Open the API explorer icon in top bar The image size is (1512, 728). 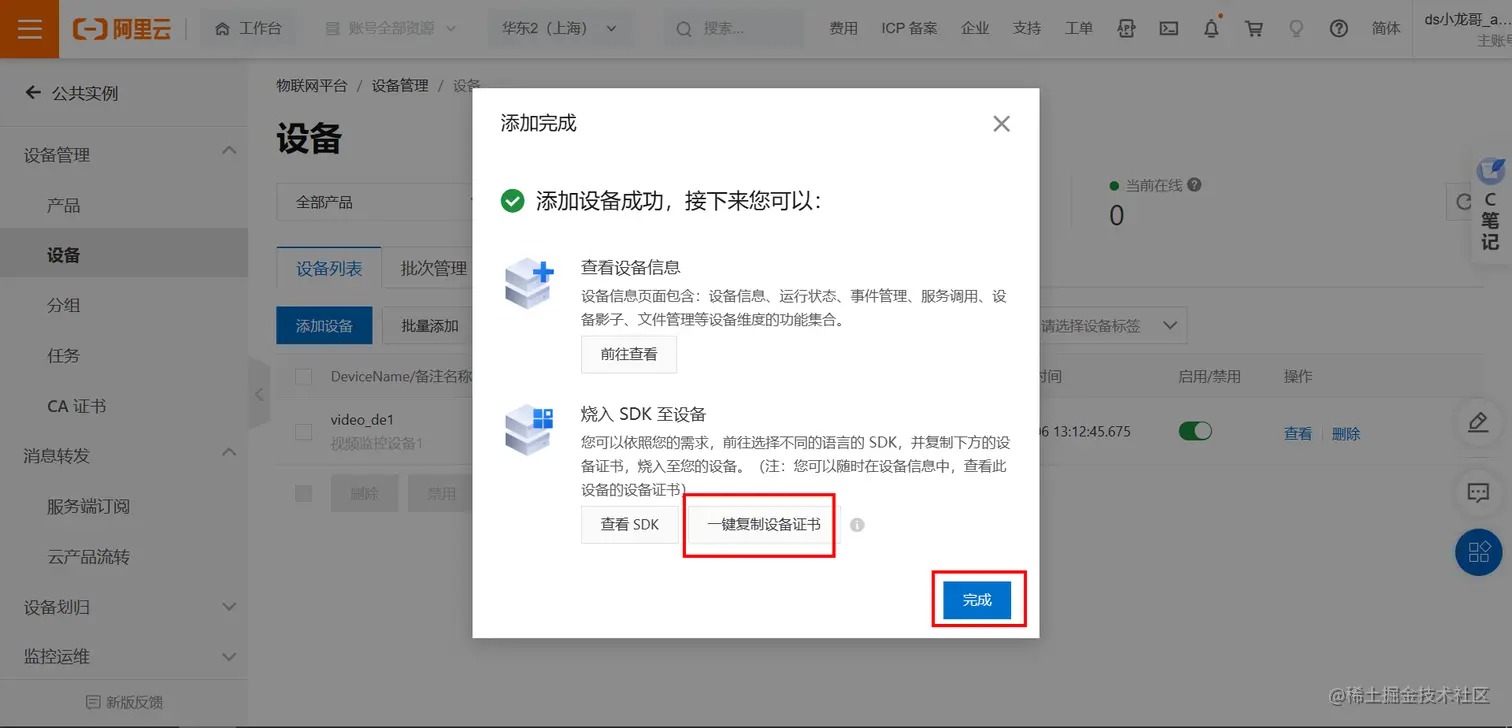point(1126,29)
